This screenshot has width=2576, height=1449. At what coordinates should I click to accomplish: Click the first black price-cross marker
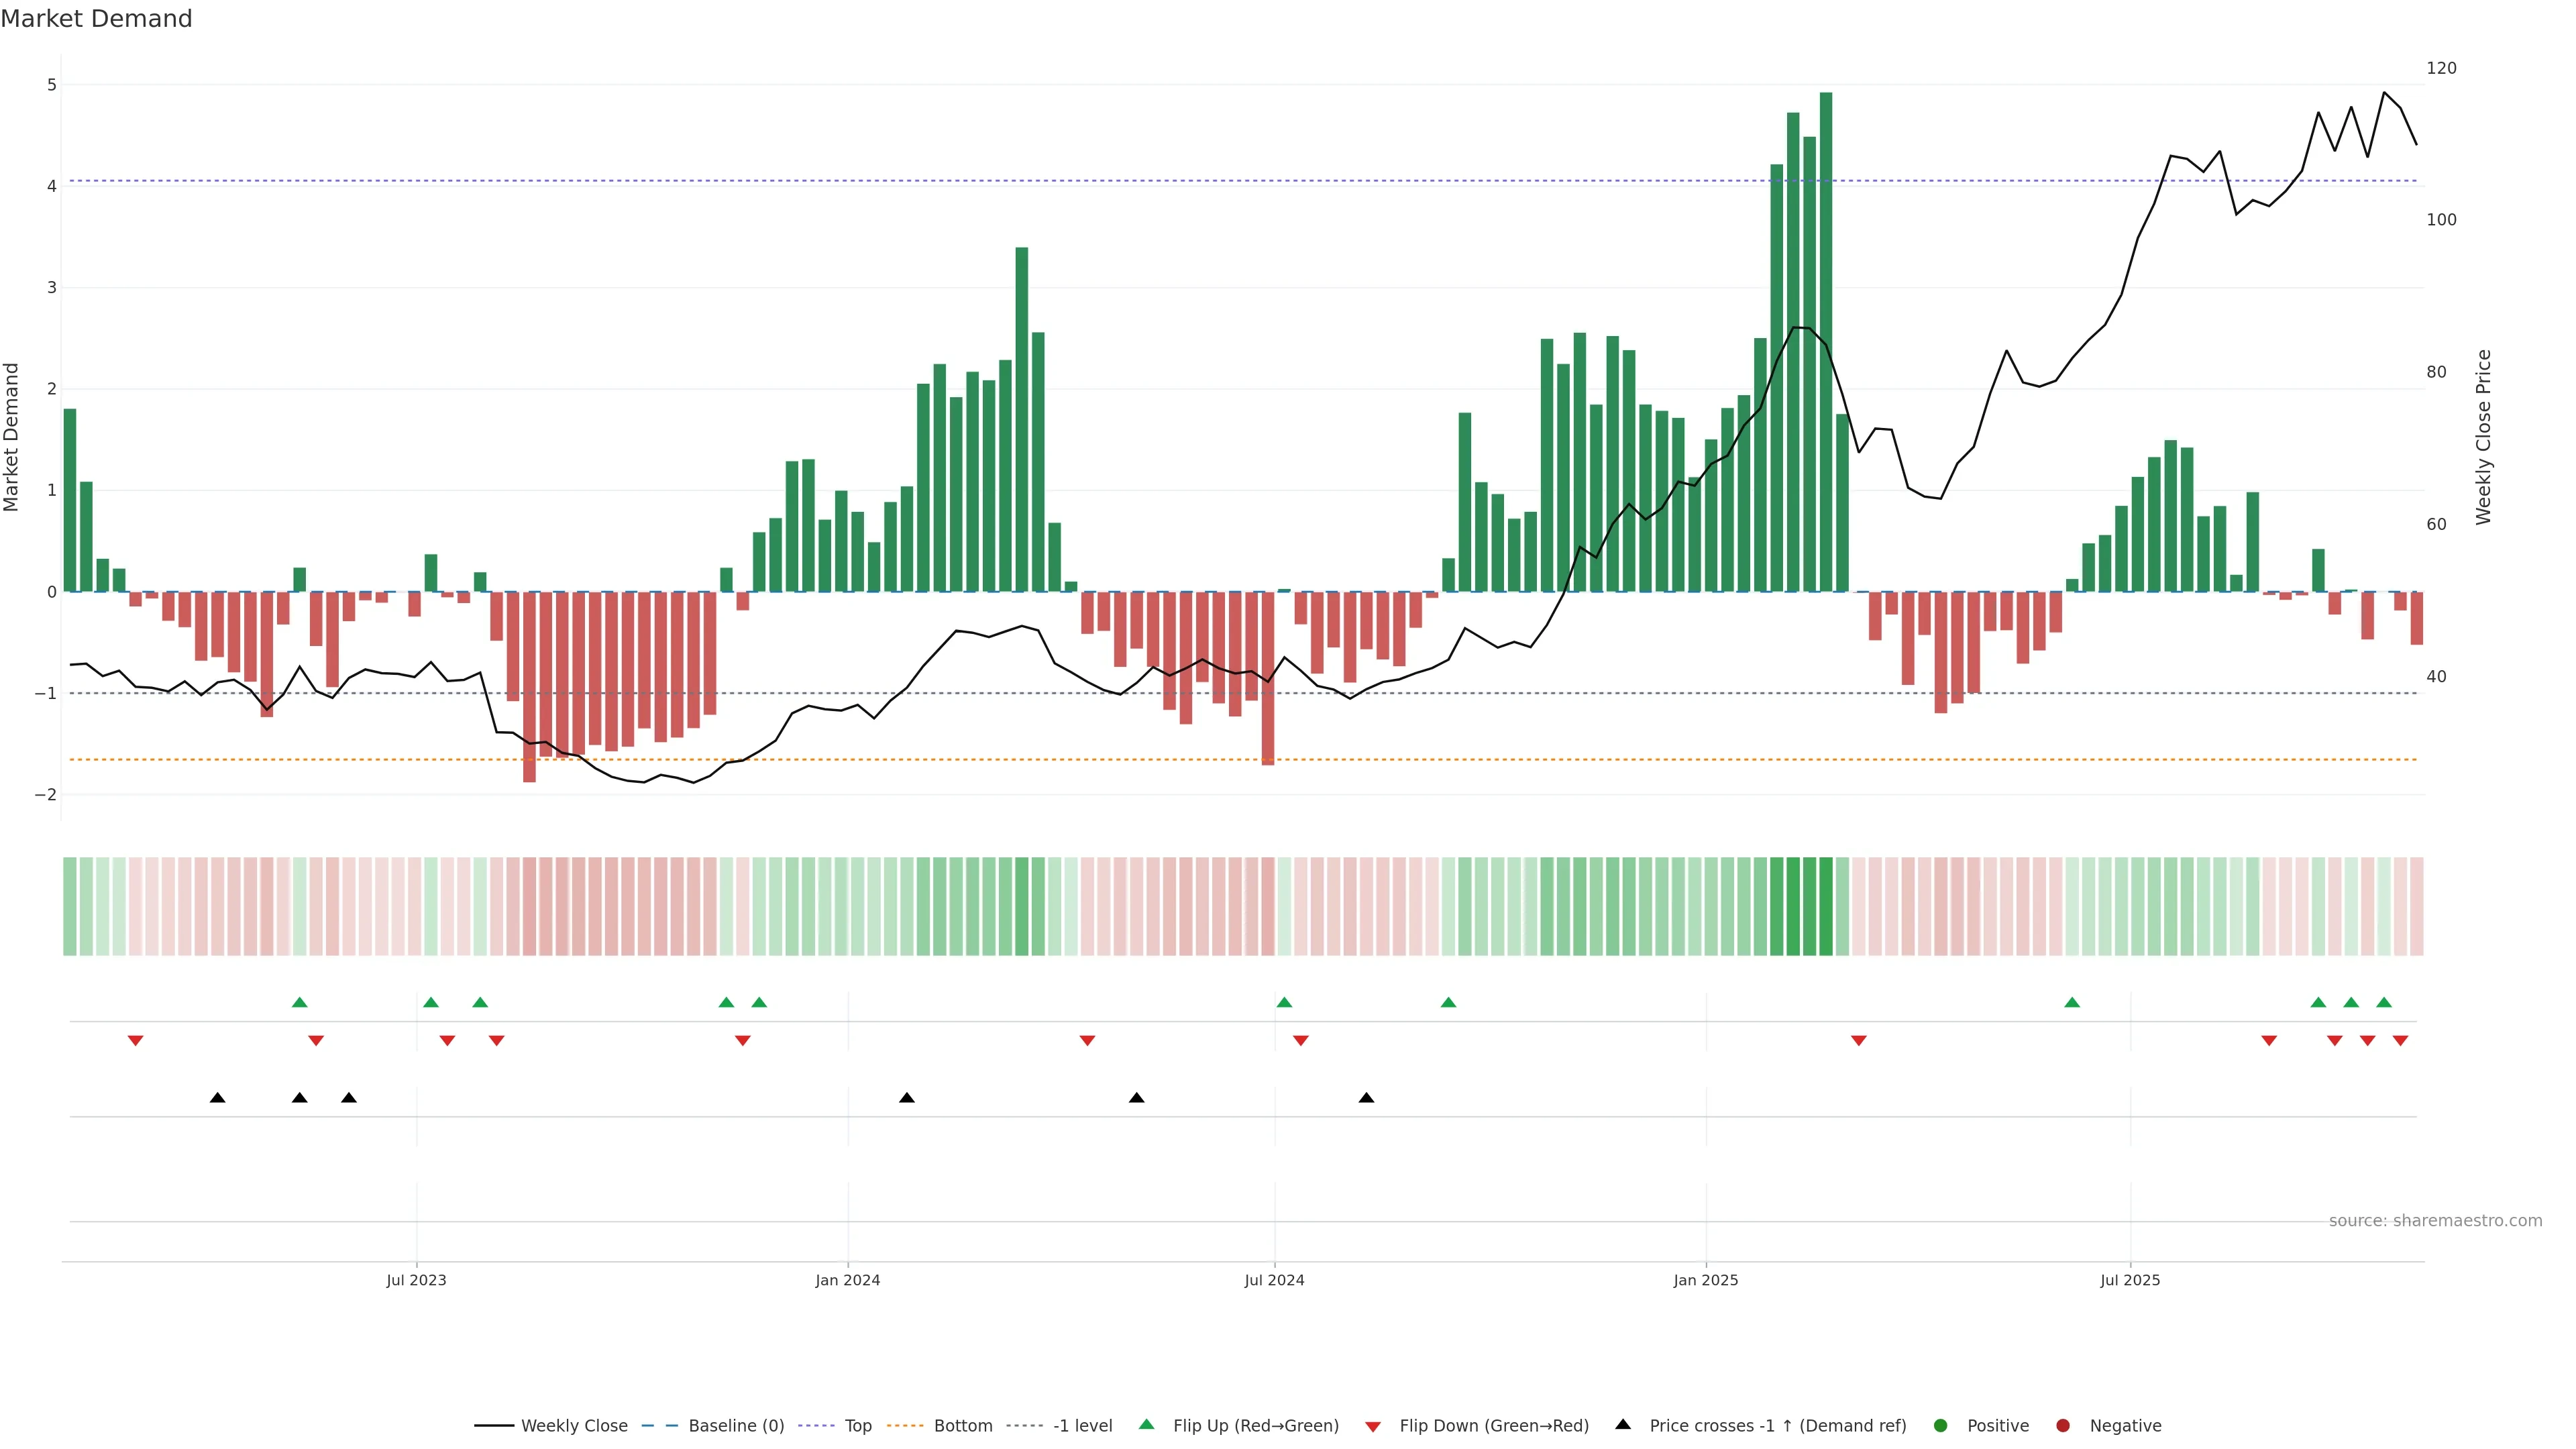click(x=217, y=1098)
